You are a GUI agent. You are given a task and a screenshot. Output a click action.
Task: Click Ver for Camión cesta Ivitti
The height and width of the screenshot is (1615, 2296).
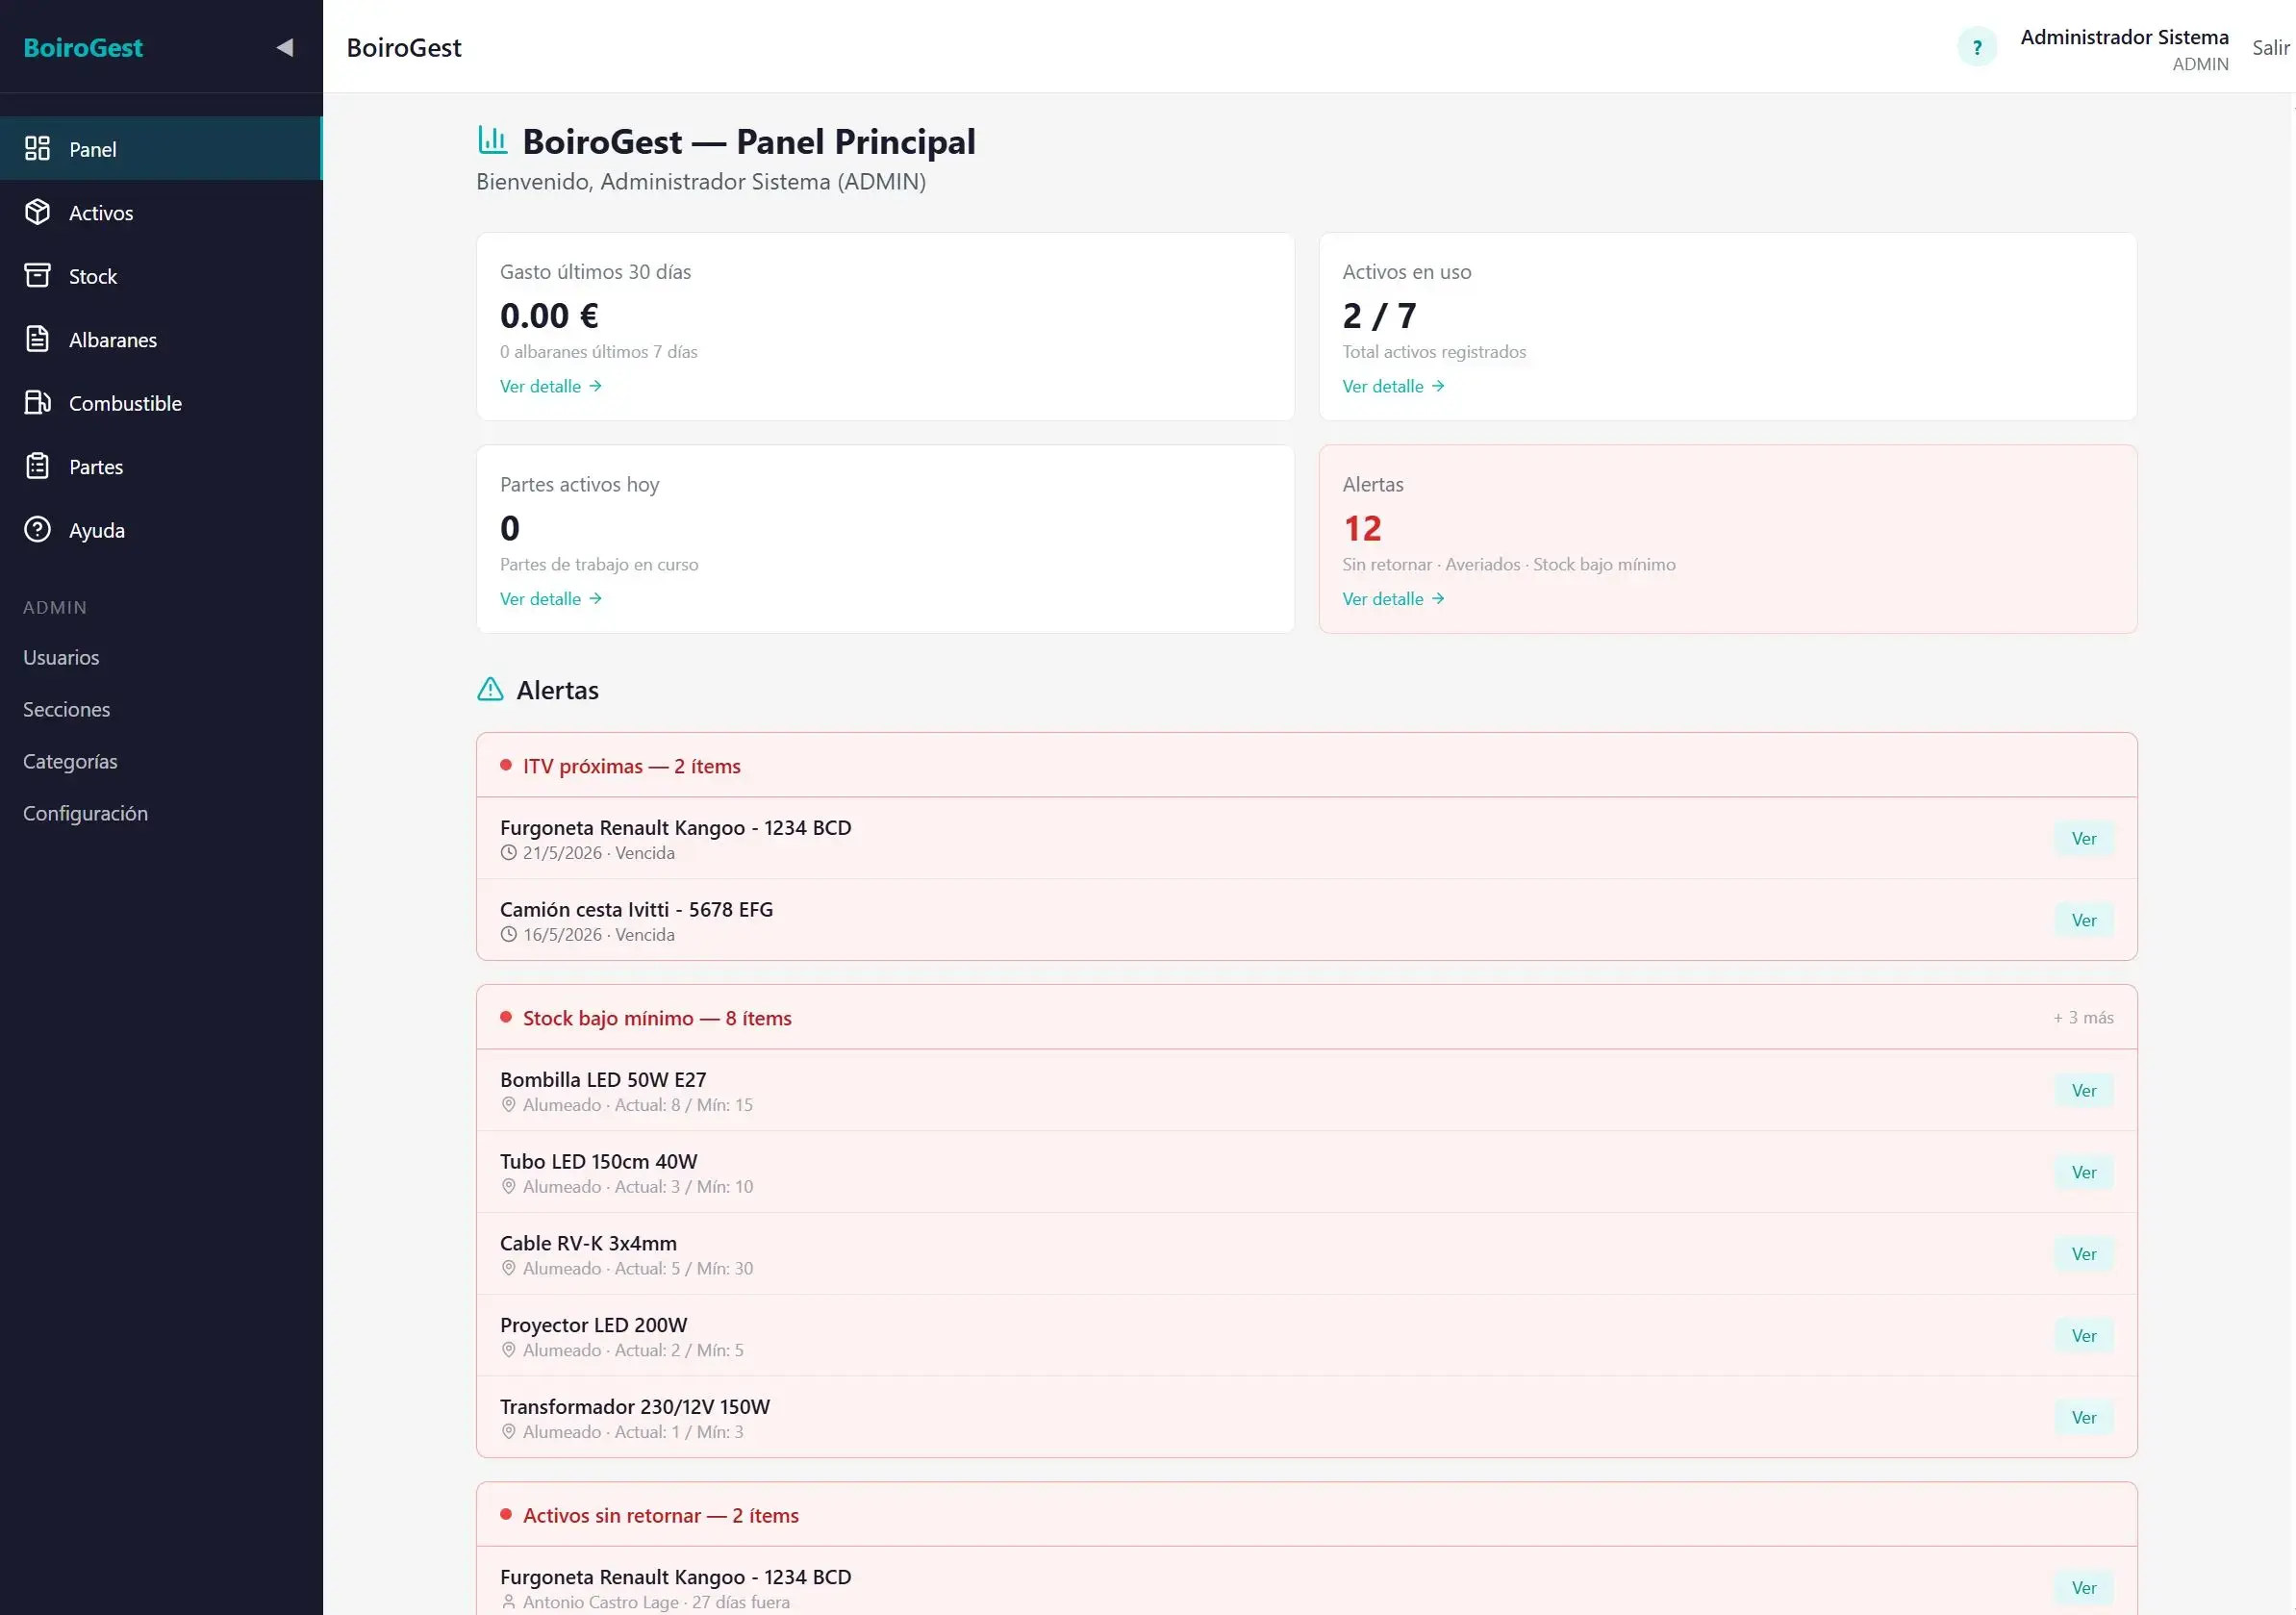click(x=2084, y=920)
